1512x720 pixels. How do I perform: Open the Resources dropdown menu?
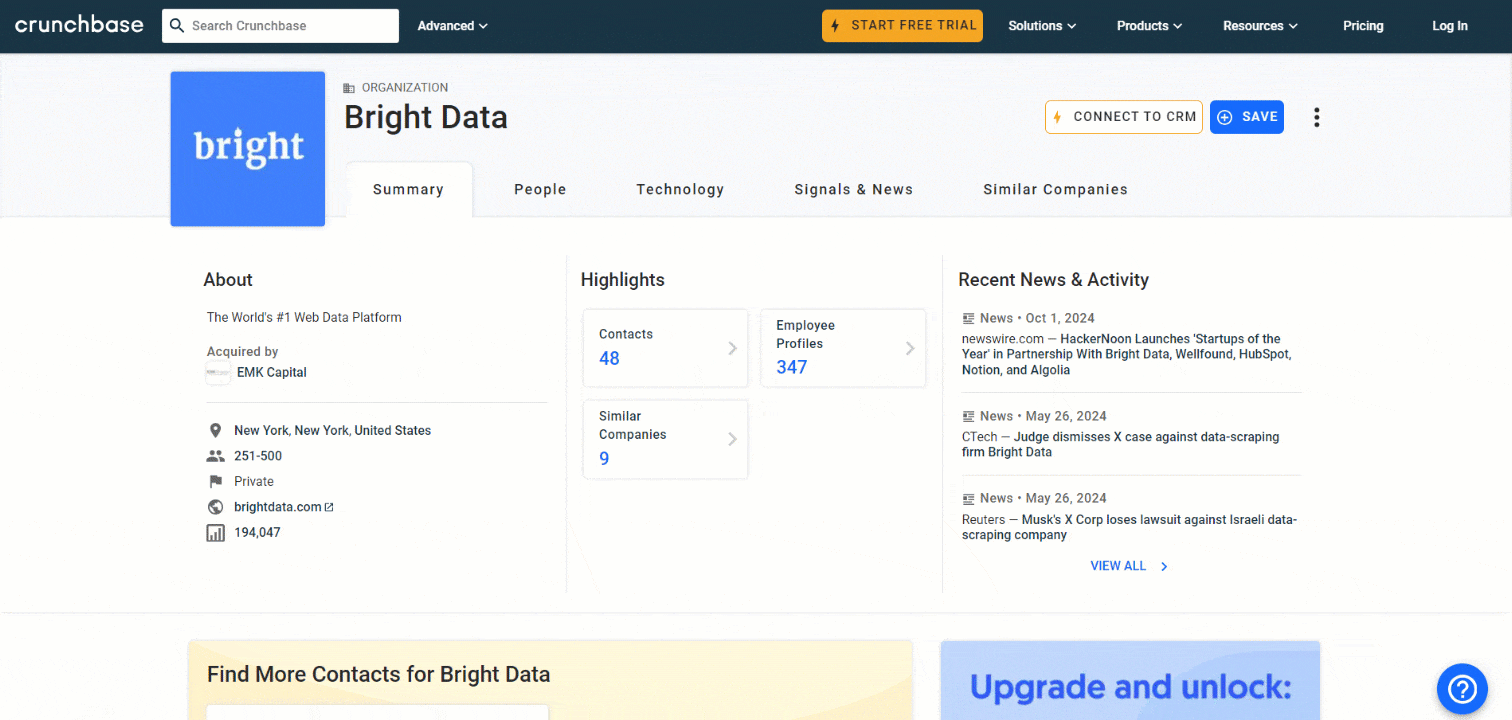pos(1259,25)
